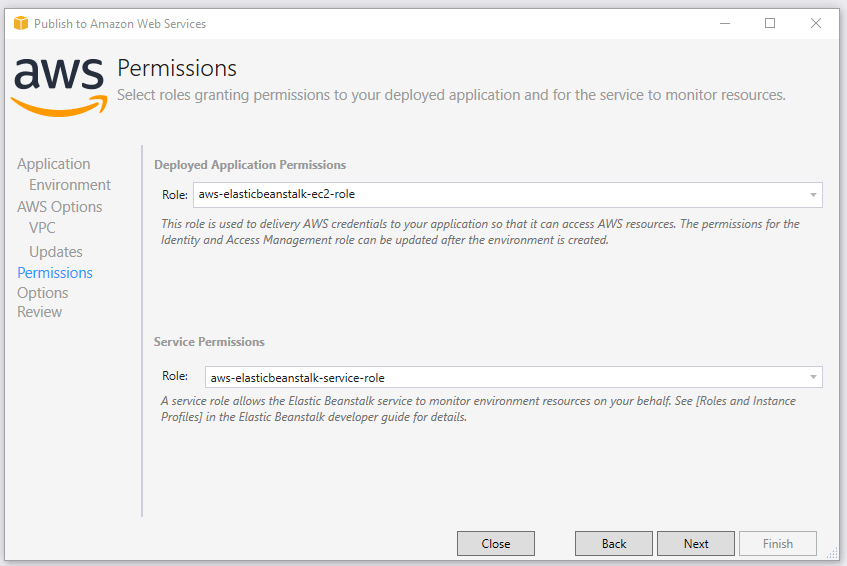Navigate to the Options step
Image resolution: width=847 pixels, height=566 pixels.
tap(43, 293)
